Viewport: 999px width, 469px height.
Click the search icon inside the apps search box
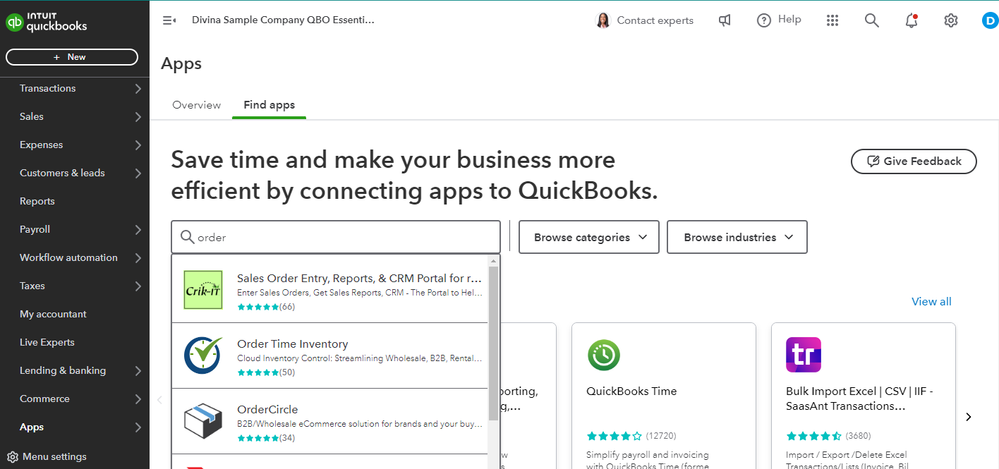(x=187, y=237)
